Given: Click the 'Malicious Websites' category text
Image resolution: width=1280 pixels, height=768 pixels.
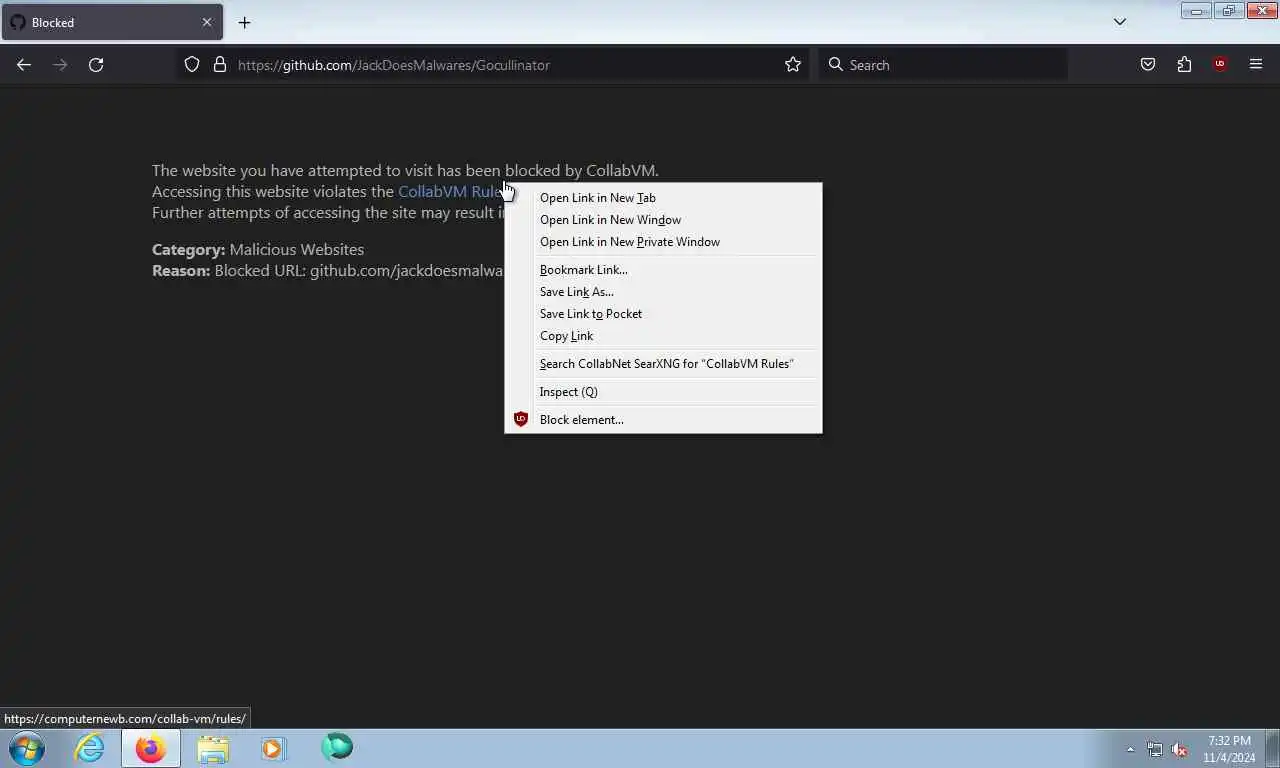Looking at the screenshot, I should 297,250.
